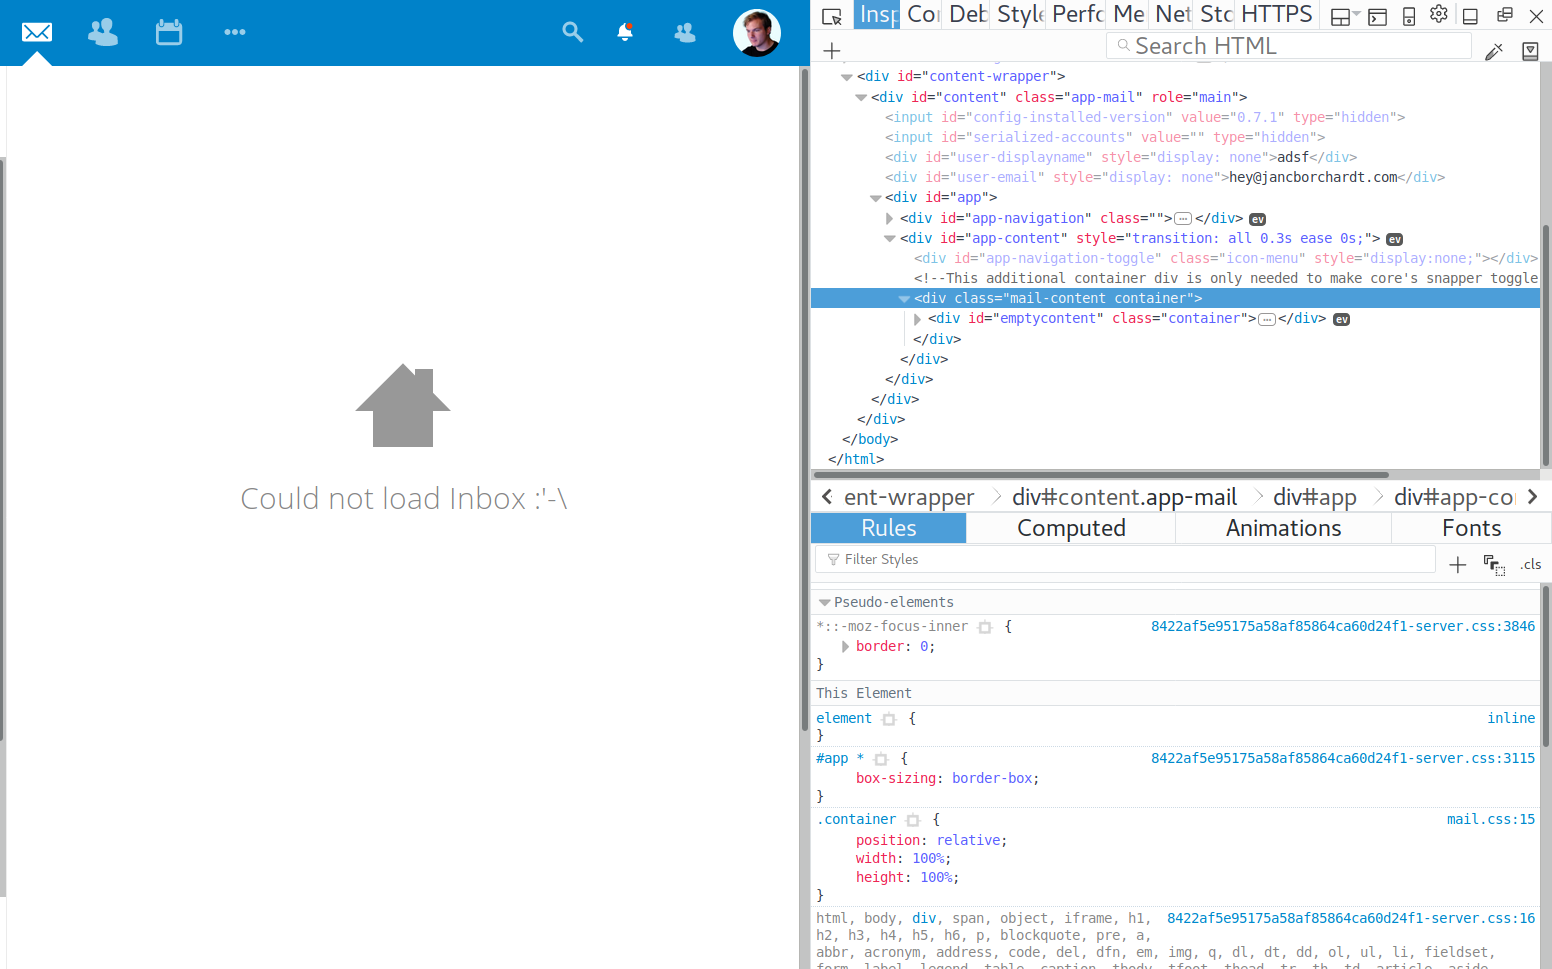Open the Rules sidebar tab
The height and width of the screenshot is (969, 1552).
[x=889, y=528]
